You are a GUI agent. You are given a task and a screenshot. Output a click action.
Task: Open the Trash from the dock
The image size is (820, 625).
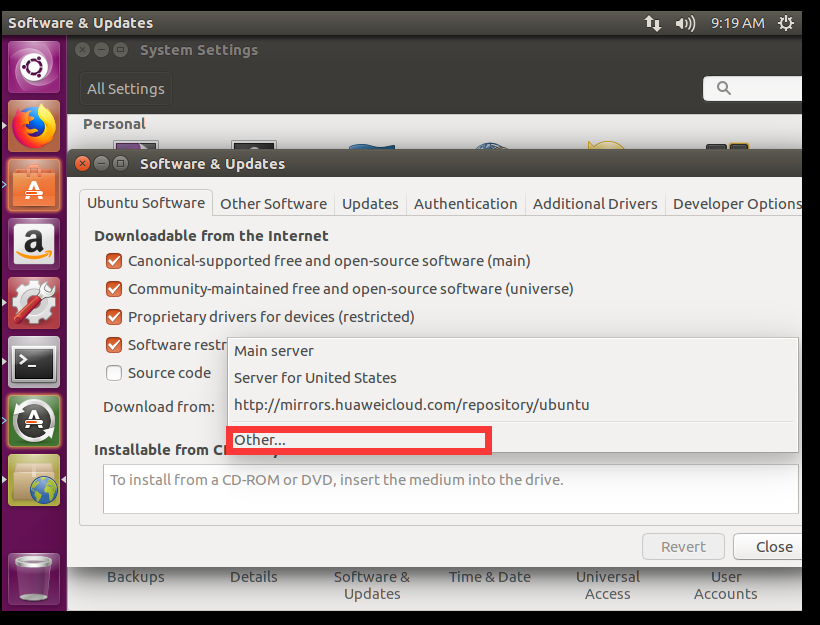click(33, 578)
